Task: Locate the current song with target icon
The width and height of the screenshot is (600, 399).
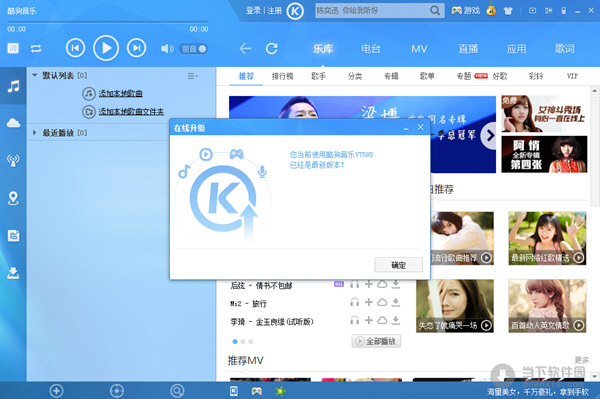Action: (117, 391)
